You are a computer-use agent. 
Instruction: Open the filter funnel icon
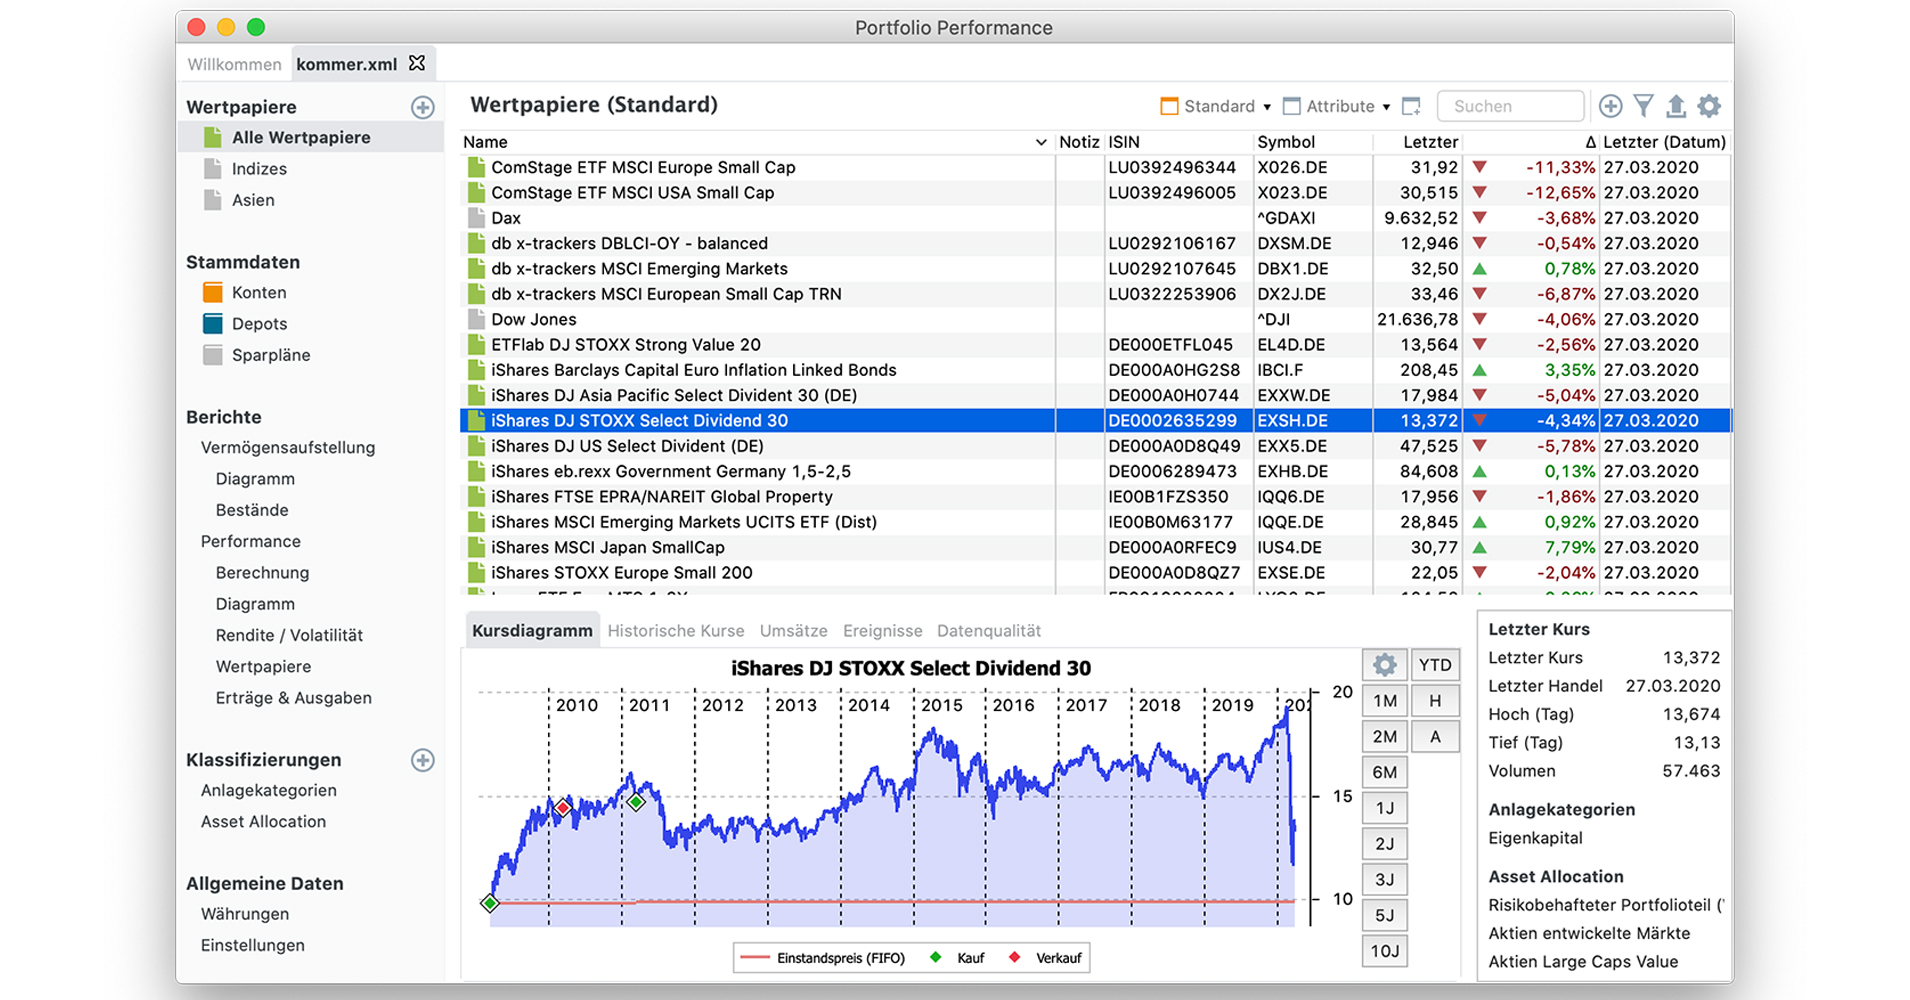1643,106
